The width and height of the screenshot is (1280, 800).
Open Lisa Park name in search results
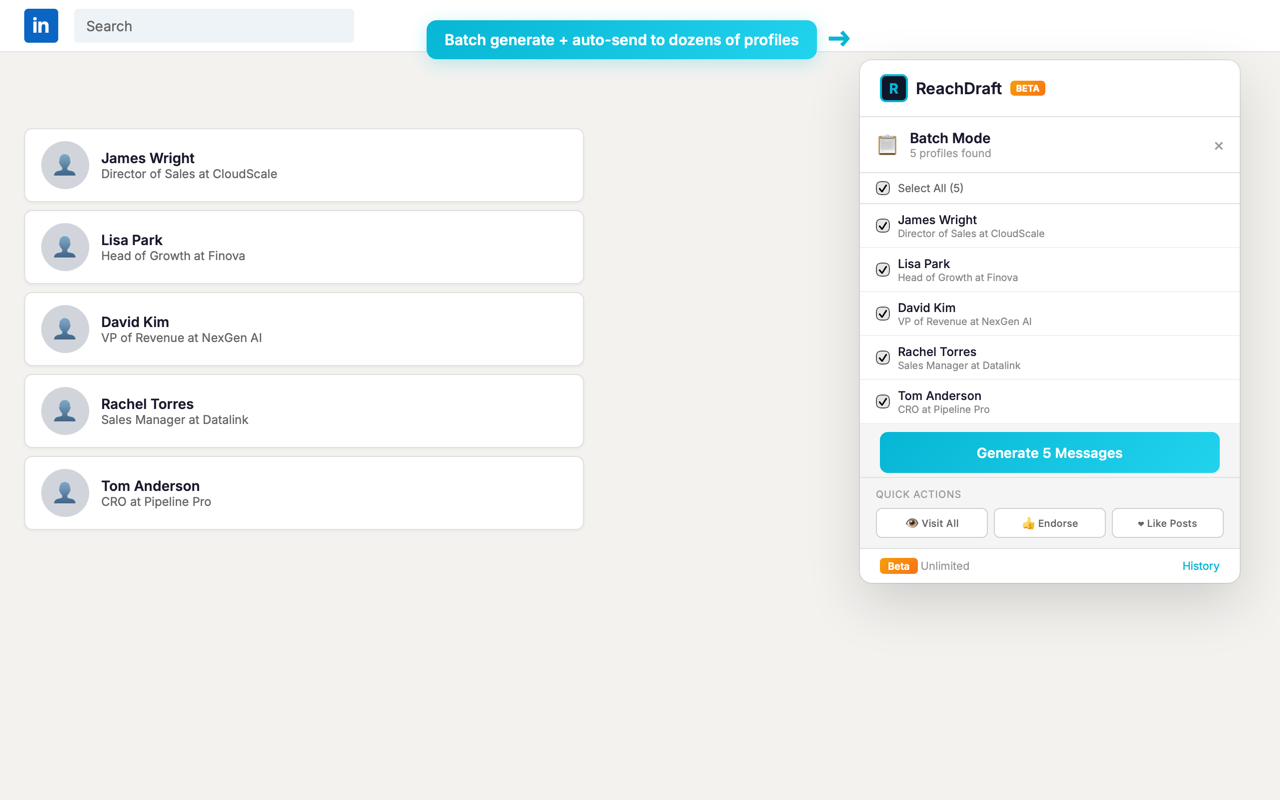coord(132,240)
